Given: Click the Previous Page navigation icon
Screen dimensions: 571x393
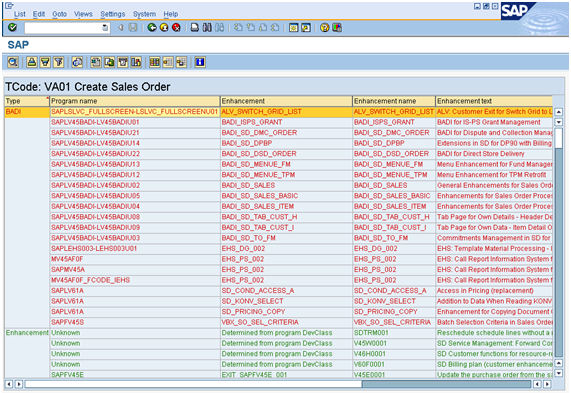Looking at the screenshot, I should click(251, 28).
